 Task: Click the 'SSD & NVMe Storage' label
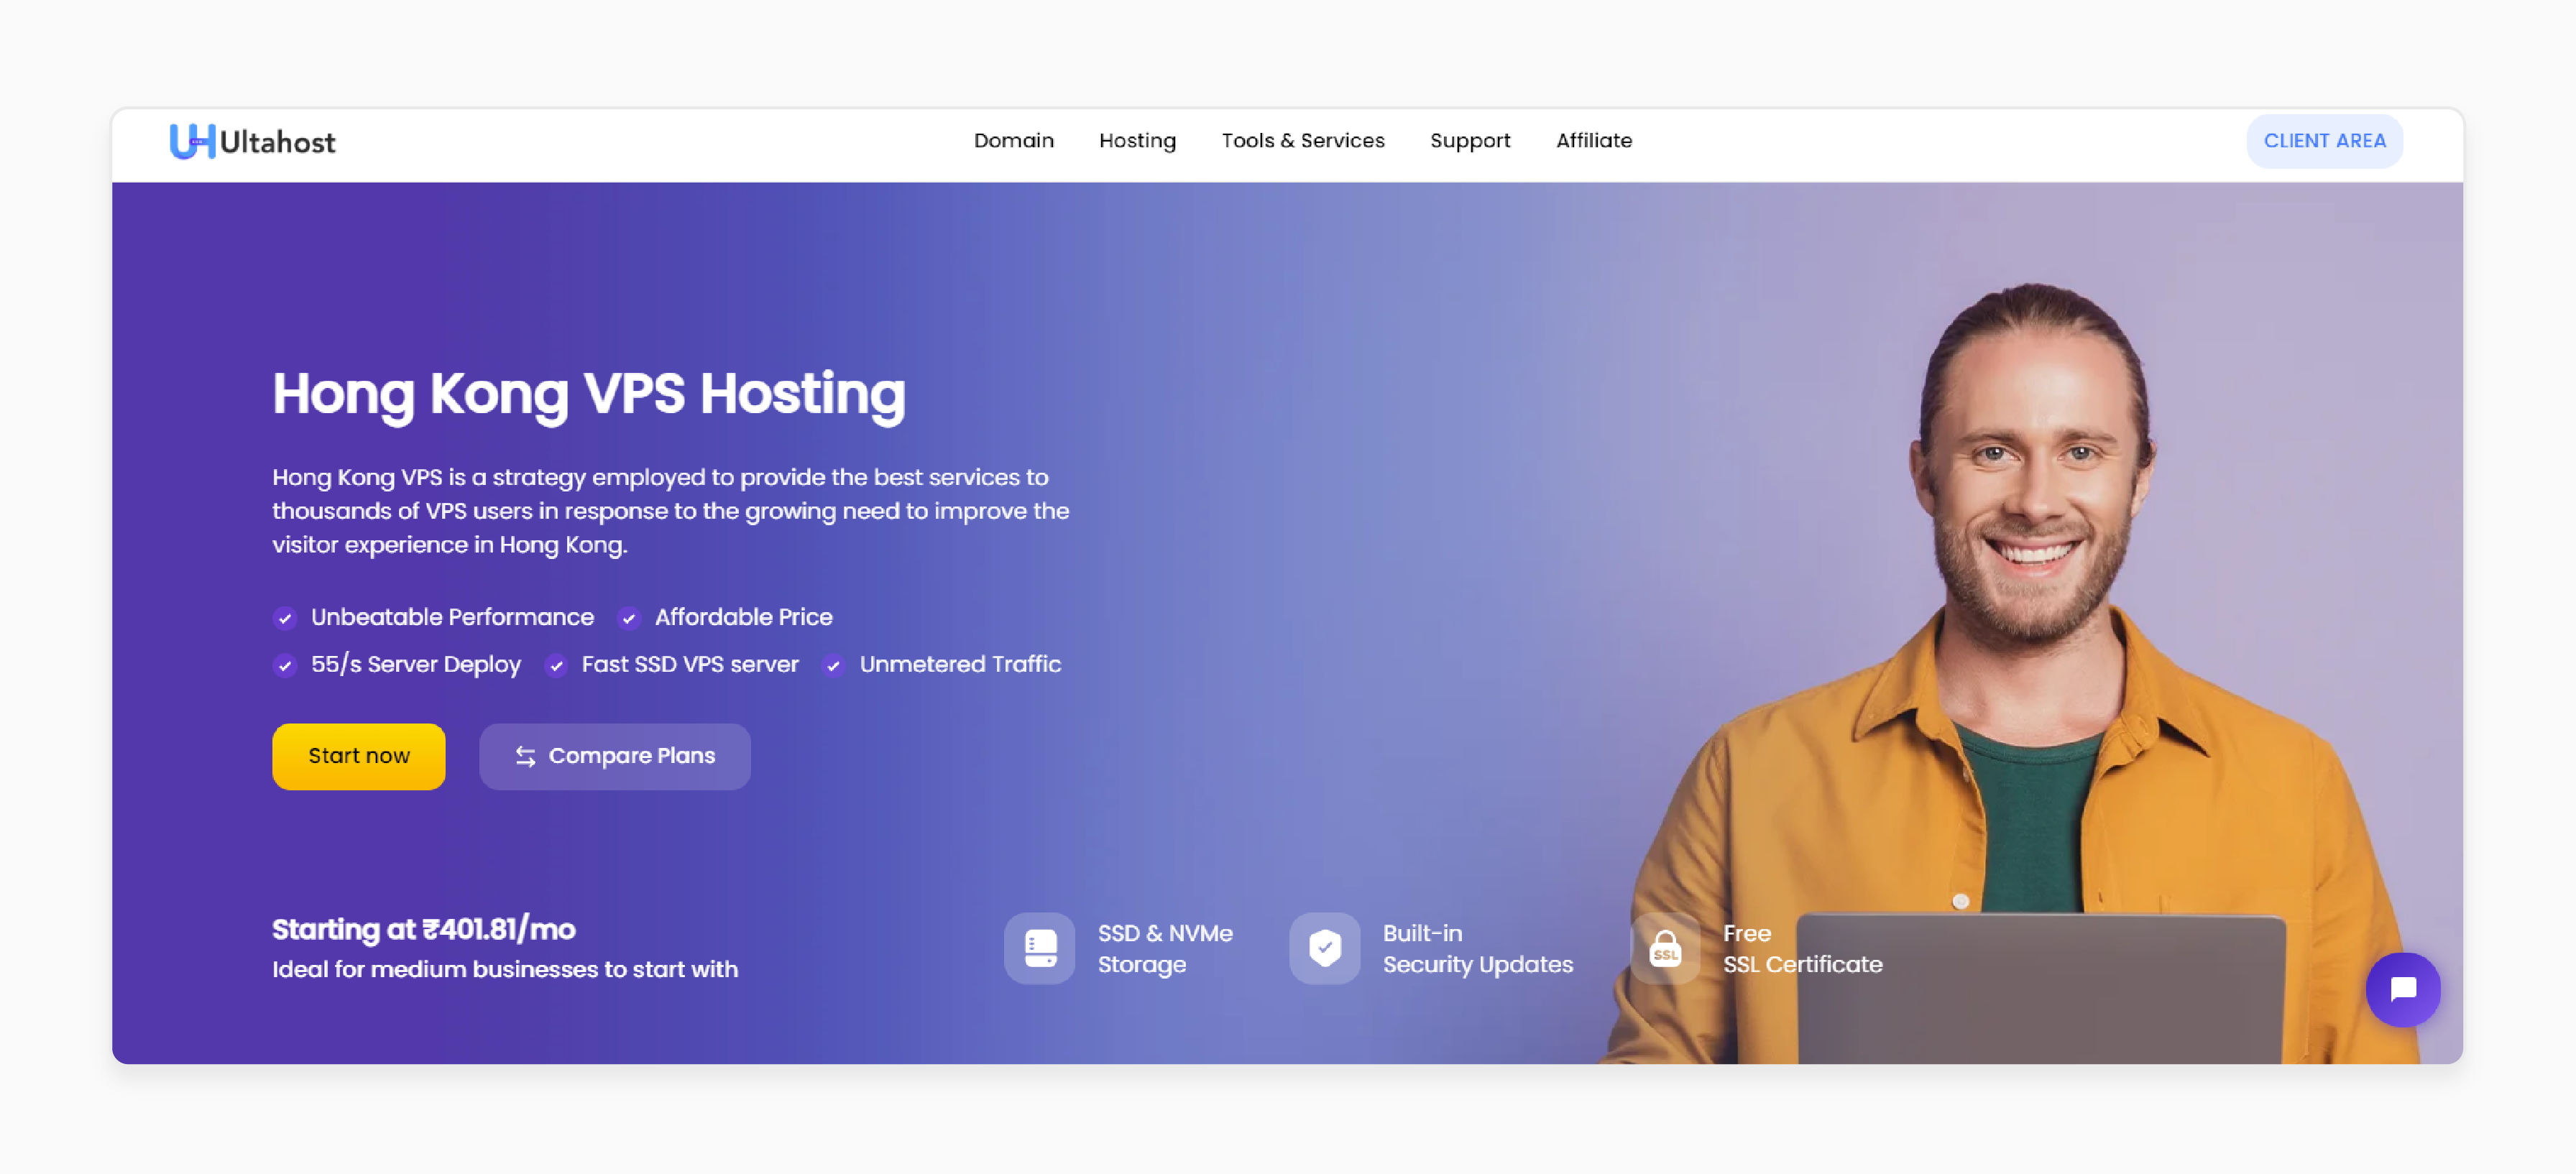point(1164,948)
